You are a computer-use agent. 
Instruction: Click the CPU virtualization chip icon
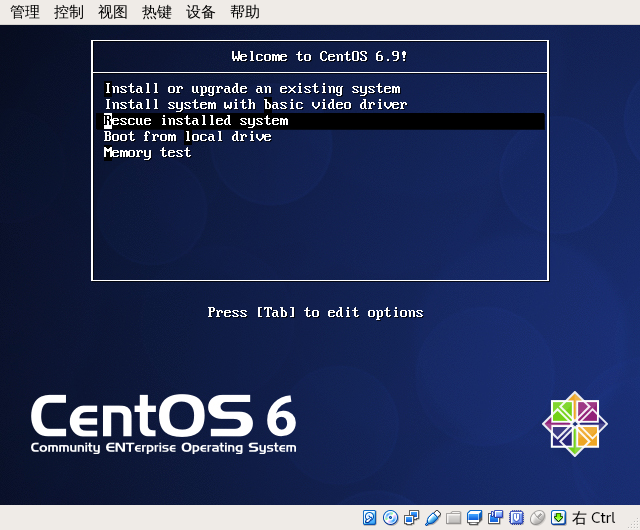point(516,518)
